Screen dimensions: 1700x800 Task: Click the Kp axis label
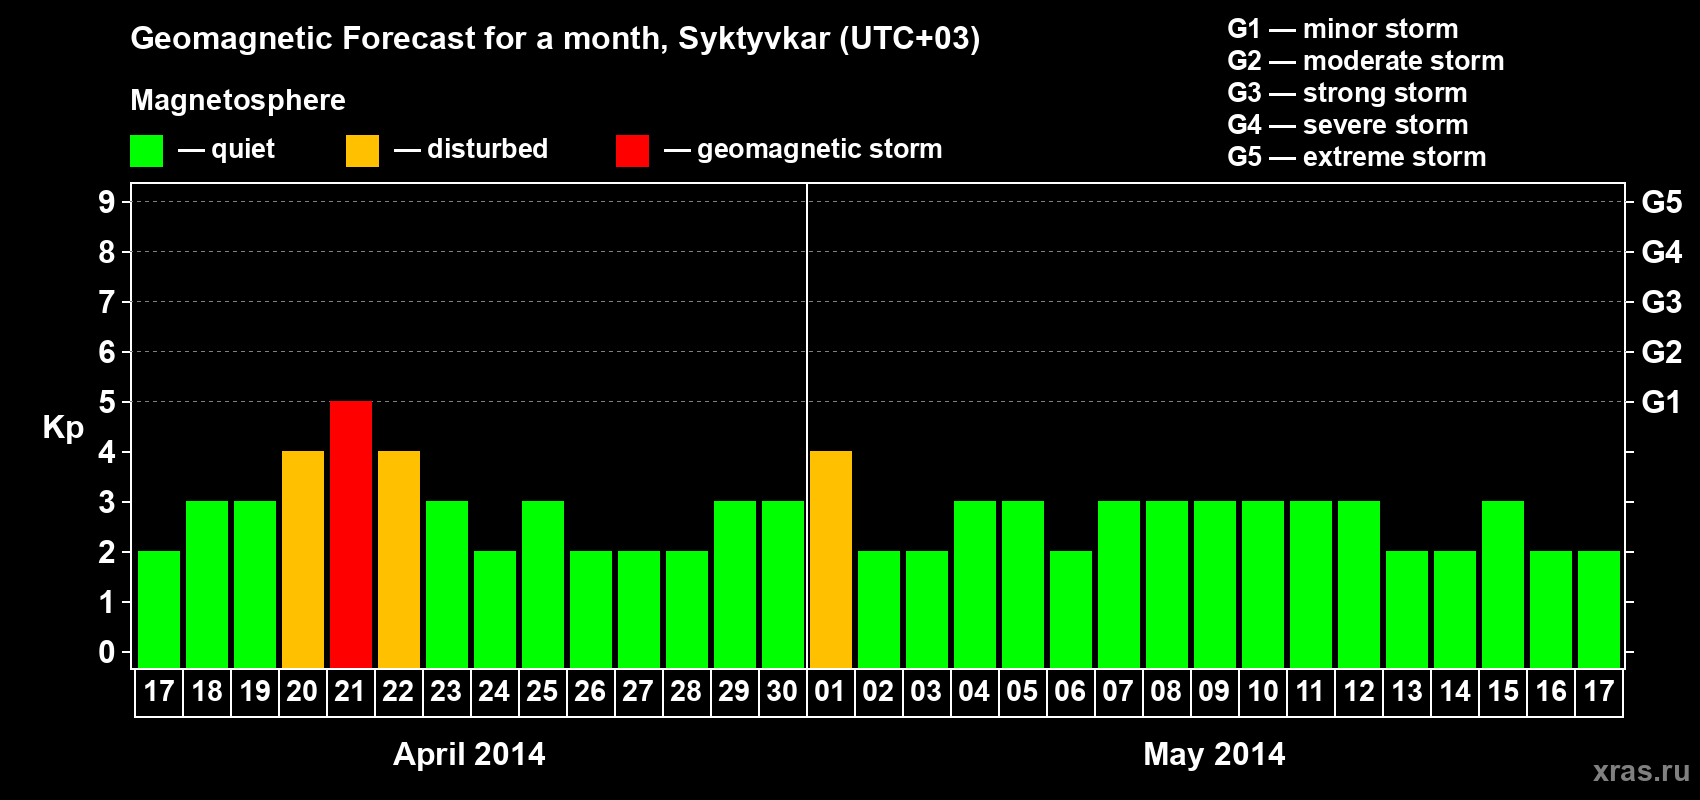pyautogui.click(x=63, y=428)
